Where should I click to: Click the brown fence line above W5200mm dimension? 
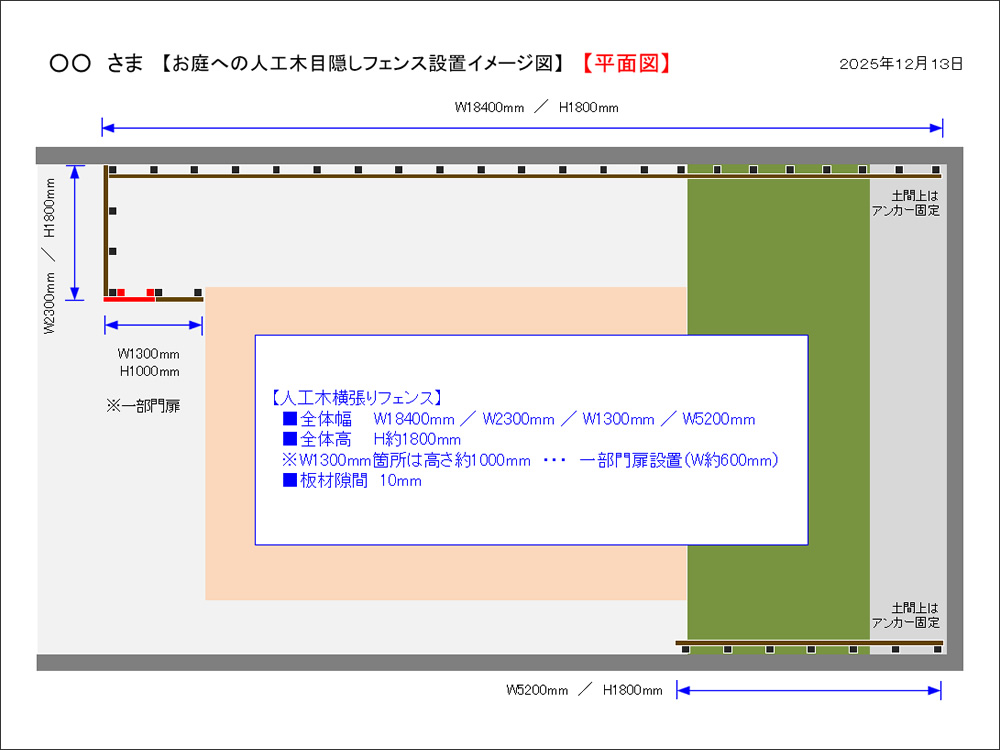[x=809, y=643]
